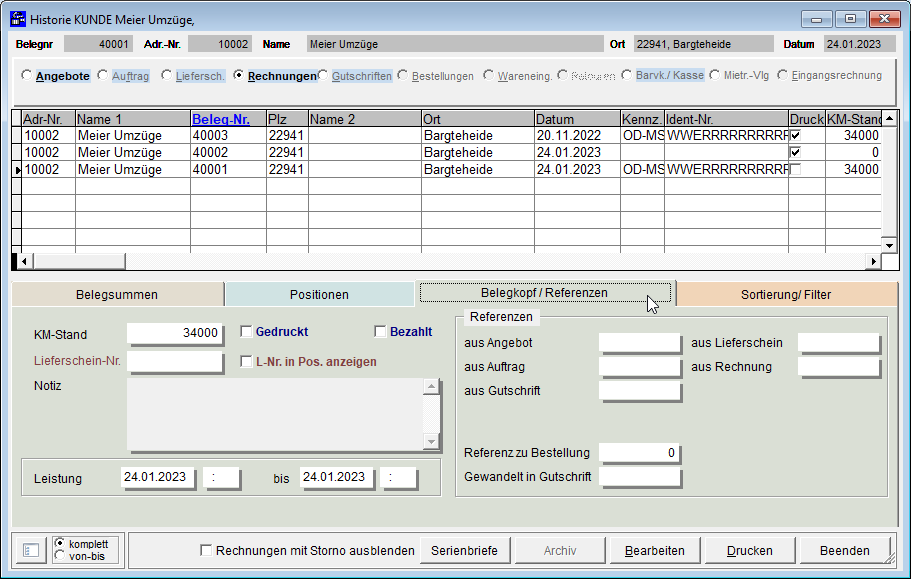This screenshot has height=579, width=911.
Task: Open the Positionen tab
Action: pyautogui.click(x=319, y=294)
